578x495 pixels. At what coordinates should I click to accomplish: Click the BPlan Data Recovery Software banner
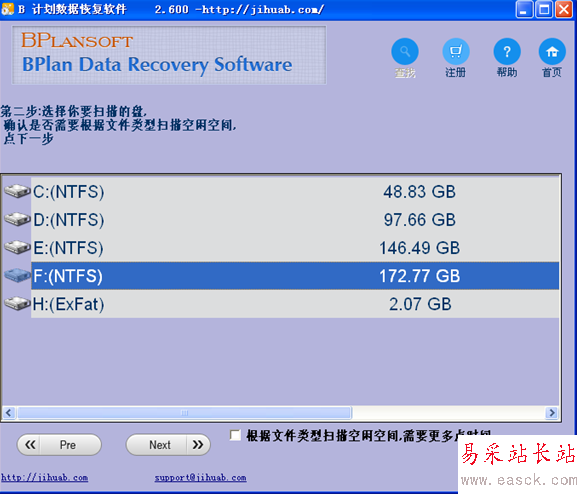pos(169,55)
